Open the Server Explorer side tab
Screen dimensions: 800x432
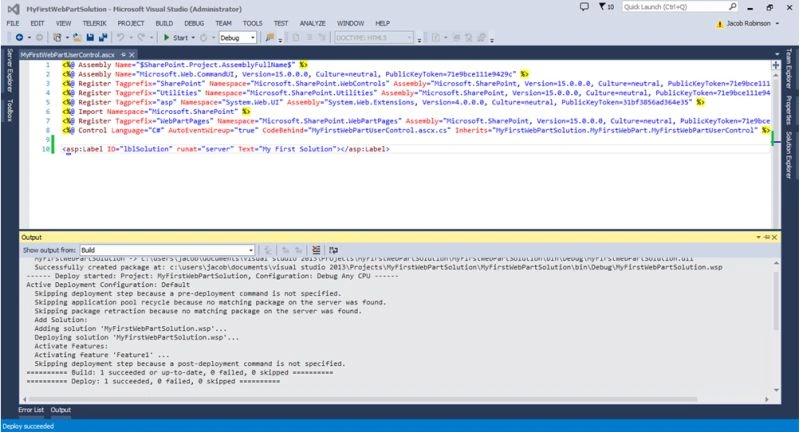pos(9,70)
